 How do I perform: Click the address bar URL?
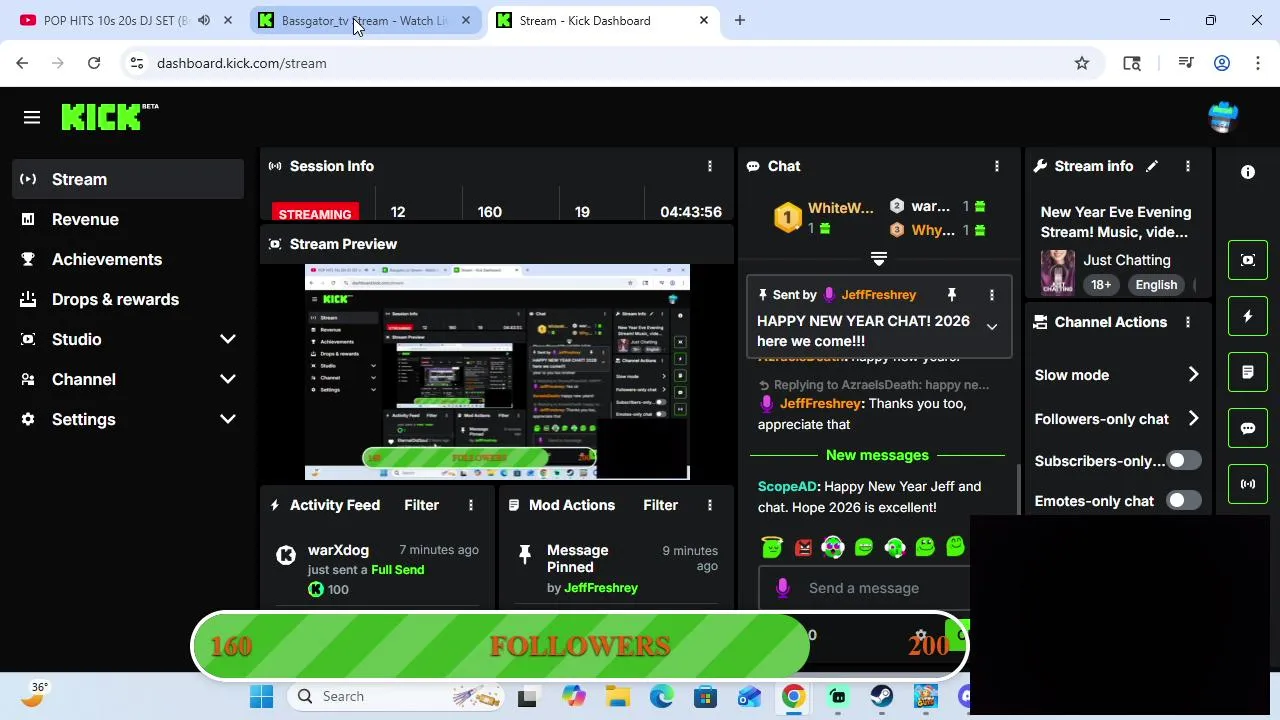(x=242, y=63)
